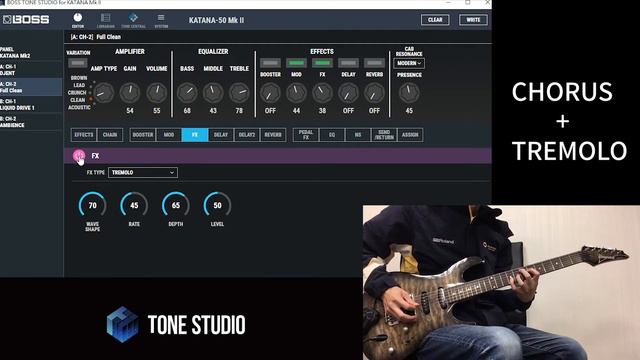Click the Gain knob
This screenshot has height=360, width=640.
(130, 93)
